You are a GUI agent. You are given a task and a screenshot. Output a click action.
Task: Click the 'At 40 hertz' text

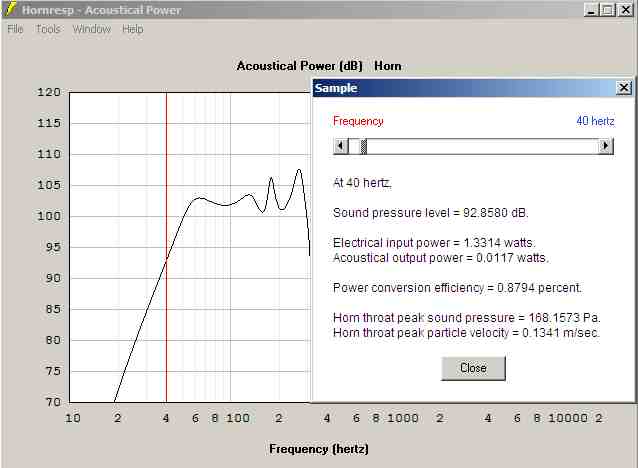coord(362,183)
